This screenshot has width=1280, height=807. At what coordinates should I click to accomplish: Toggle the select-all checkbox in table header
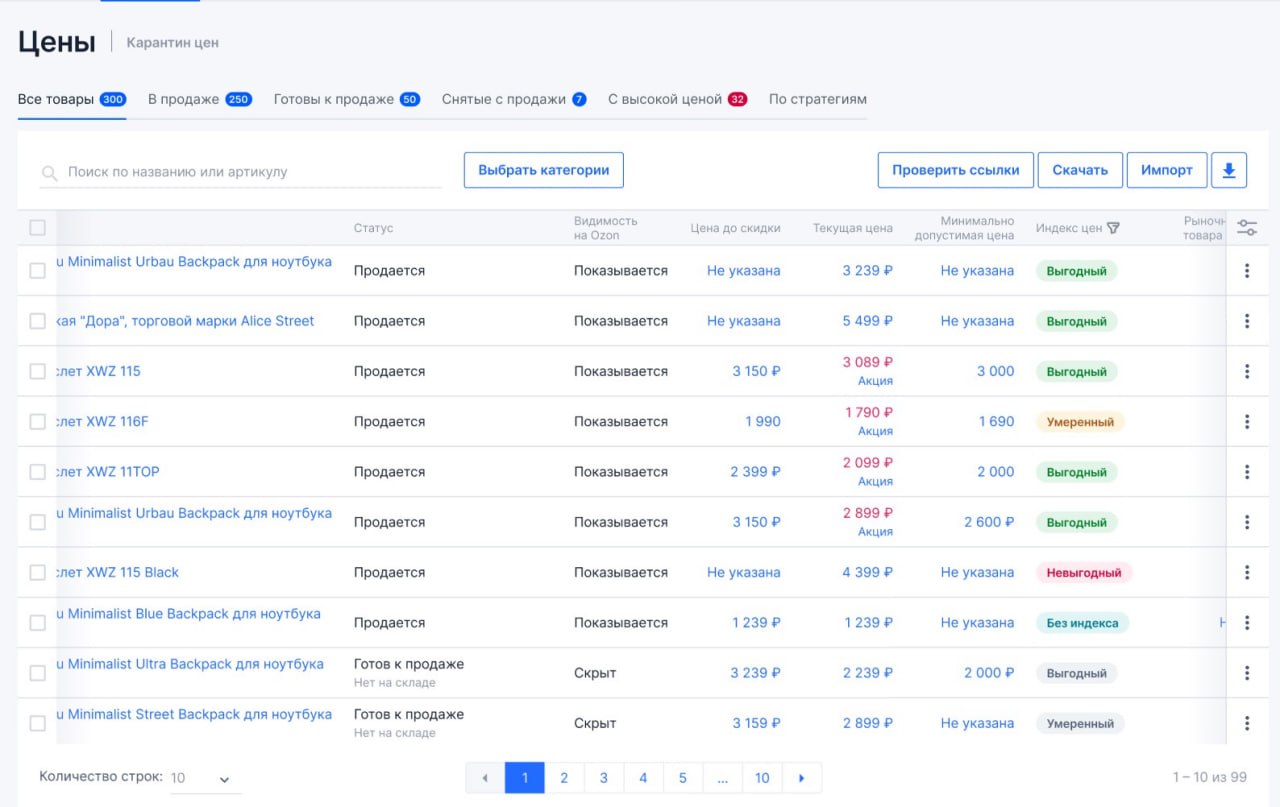(37, 228)
